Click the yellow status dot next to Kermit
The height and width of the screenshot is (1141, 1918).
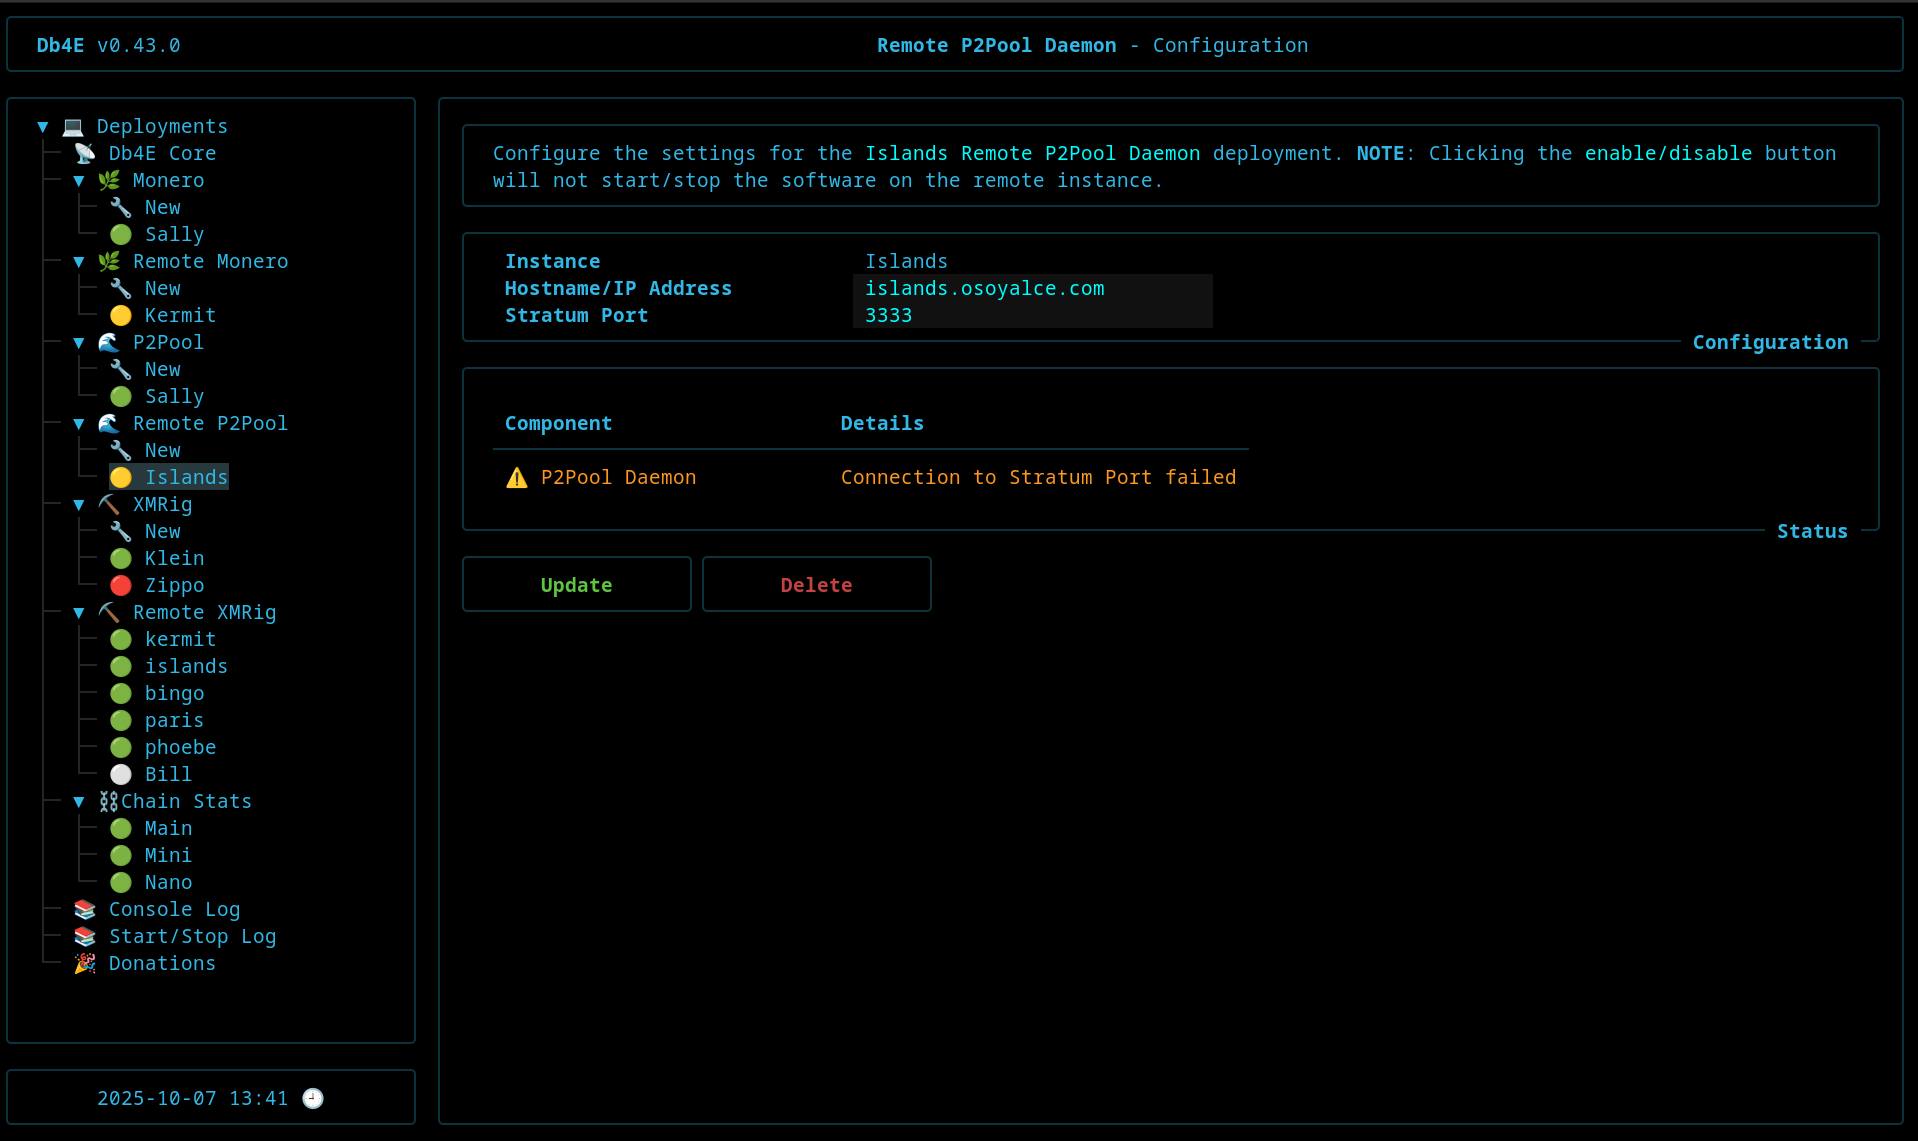click(x=121, y=315)
